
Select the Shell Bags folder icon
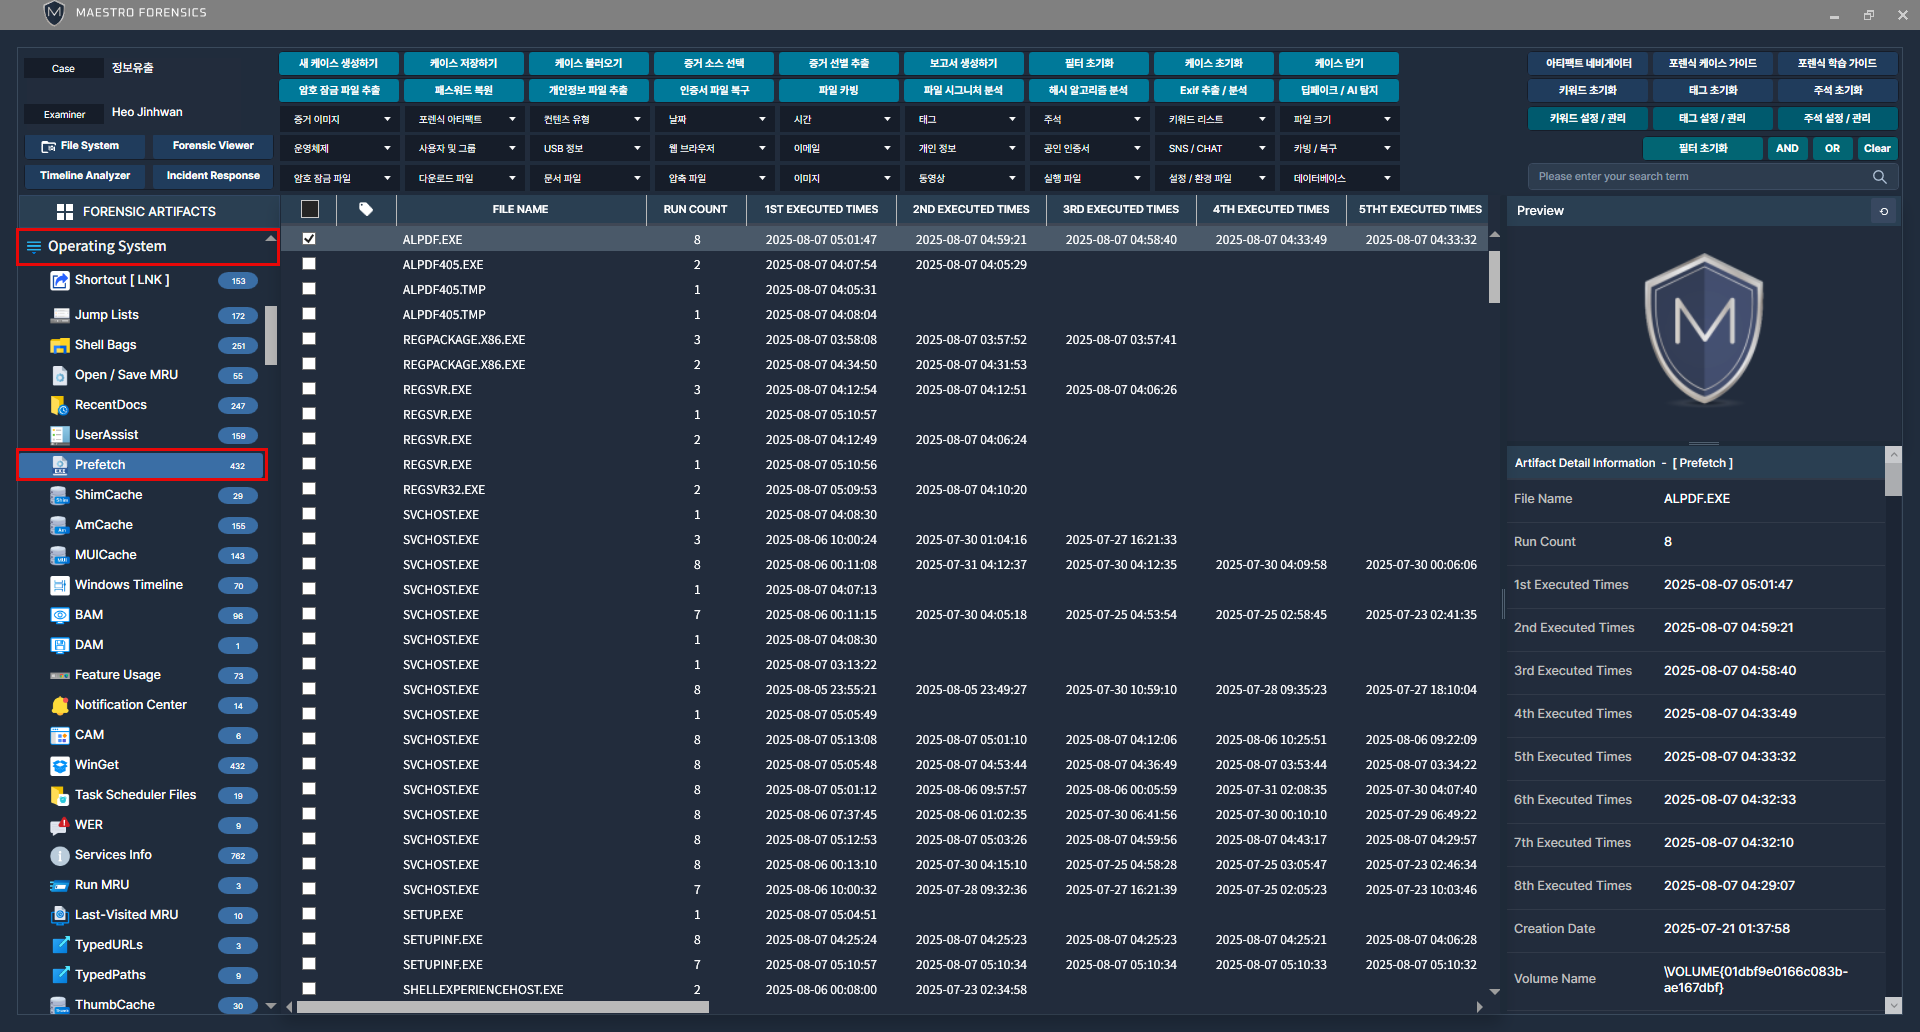click(60, 346)
